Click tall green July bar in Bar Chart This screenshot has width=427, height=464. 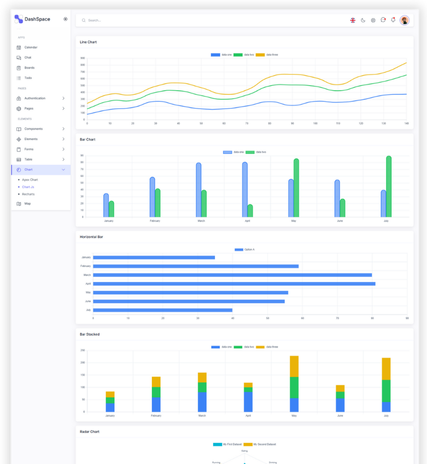point(389,186)
